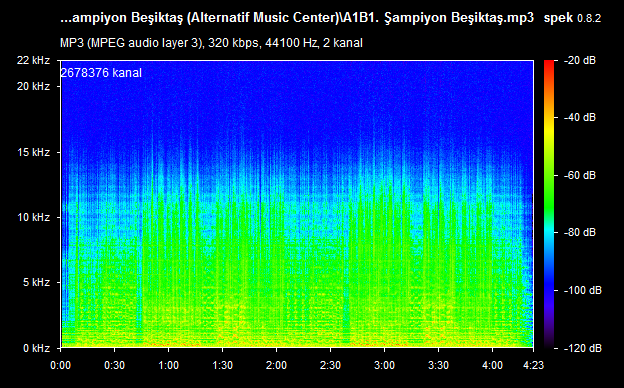This screenshot has height=388, width=624.
Task: Click the 4:00 time label
Action: pos(492,365)
